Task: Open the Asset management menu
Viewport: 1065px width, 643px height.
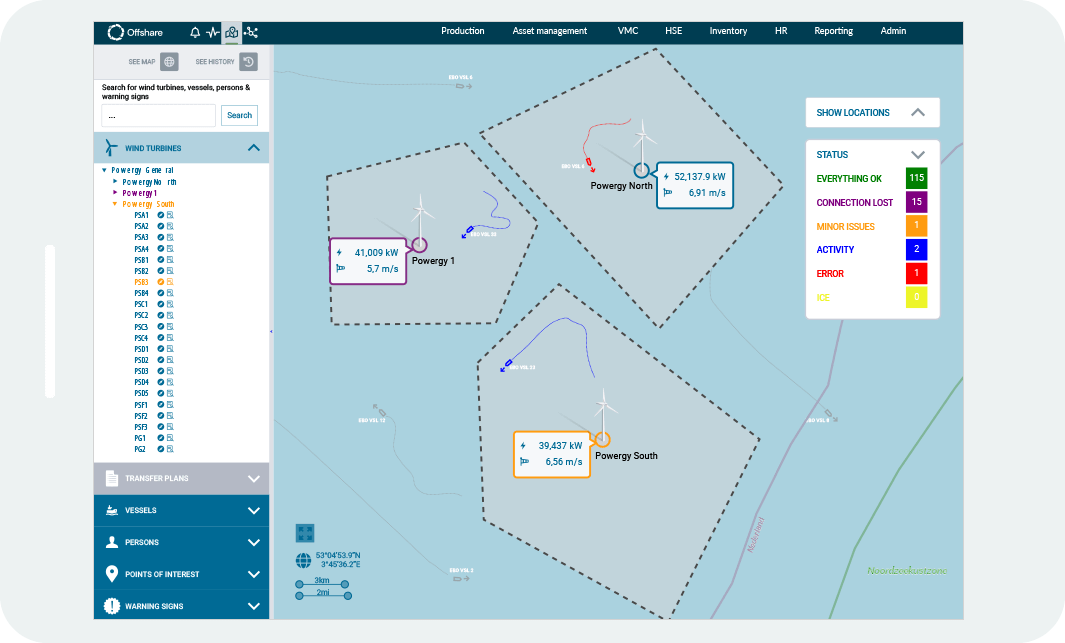Action: [549, 31]
